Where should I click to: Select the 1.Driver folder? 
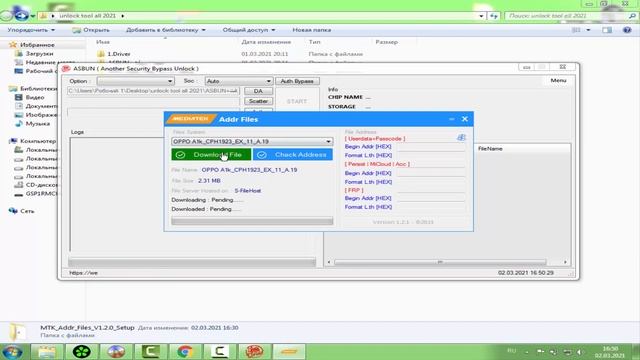(118, 54)
